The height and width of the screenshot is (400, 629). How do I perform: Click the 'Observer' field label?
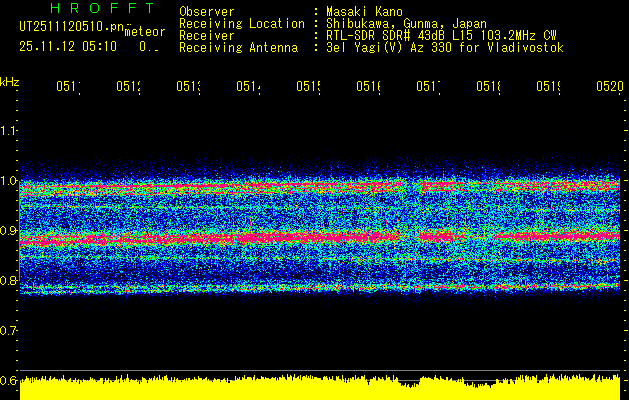[207, 12]
